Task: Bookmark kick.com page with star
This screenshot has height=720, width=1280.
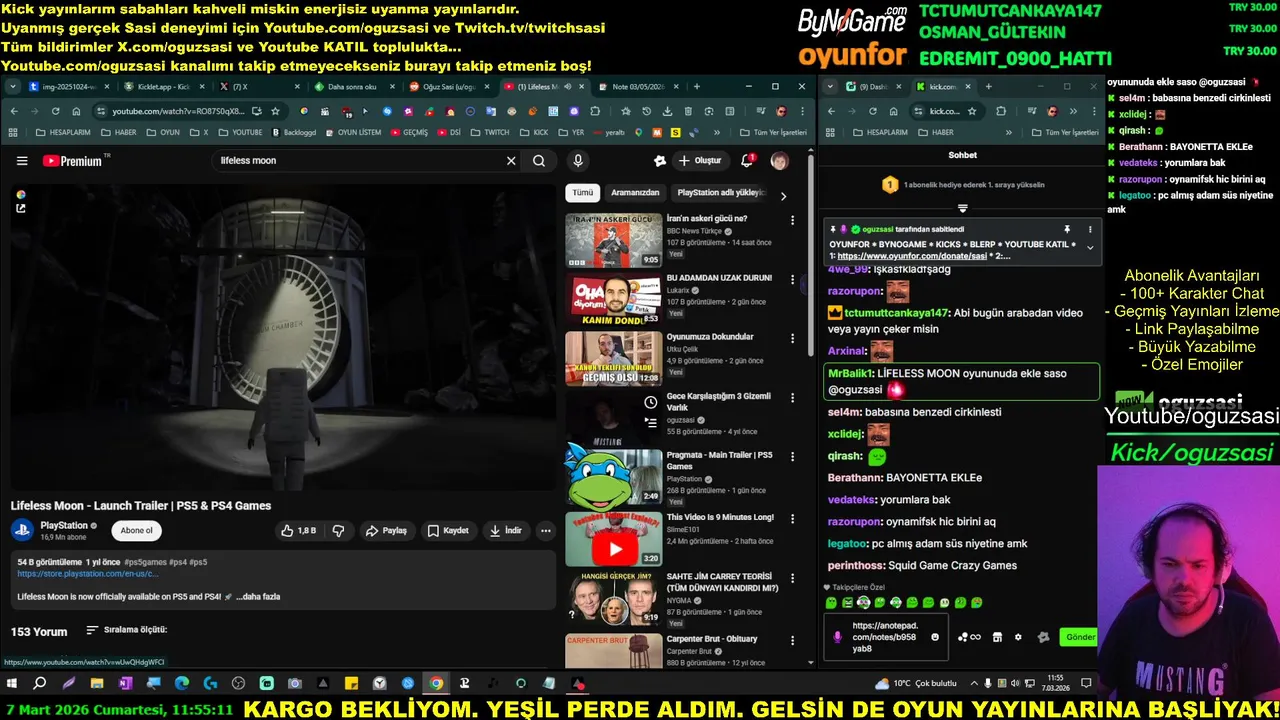Action: 973,111
